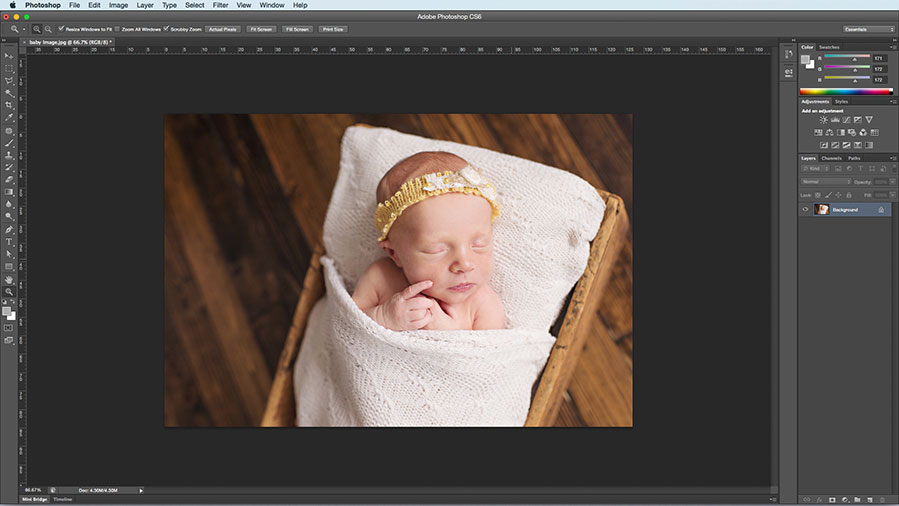899x506 pixels.
Task: Select the Gradient tool
Action: [x=9, y=192]
